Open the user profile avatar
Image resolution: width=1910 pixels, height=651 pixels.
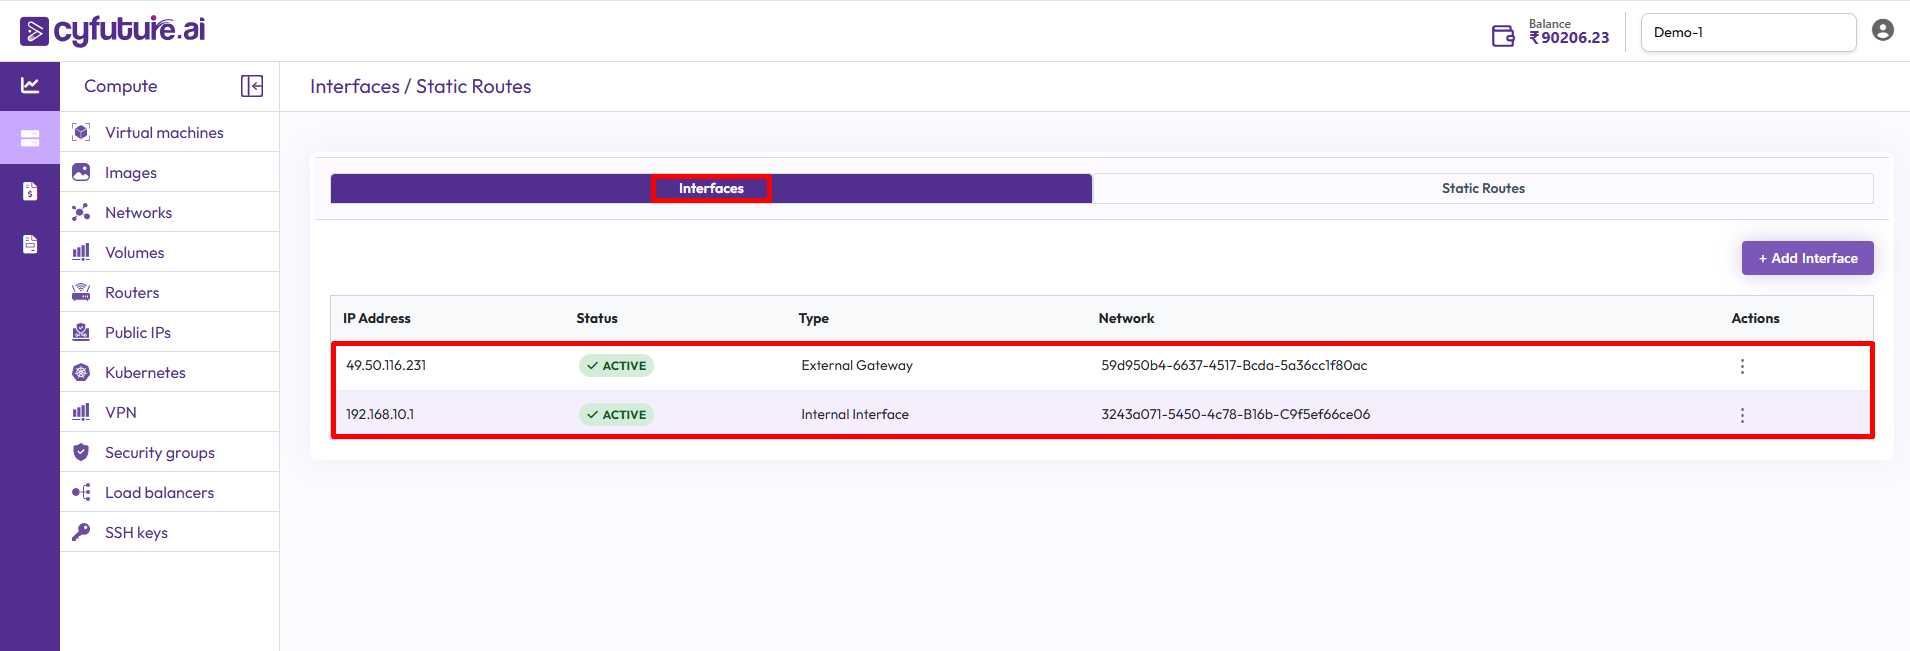[1882, 31]
